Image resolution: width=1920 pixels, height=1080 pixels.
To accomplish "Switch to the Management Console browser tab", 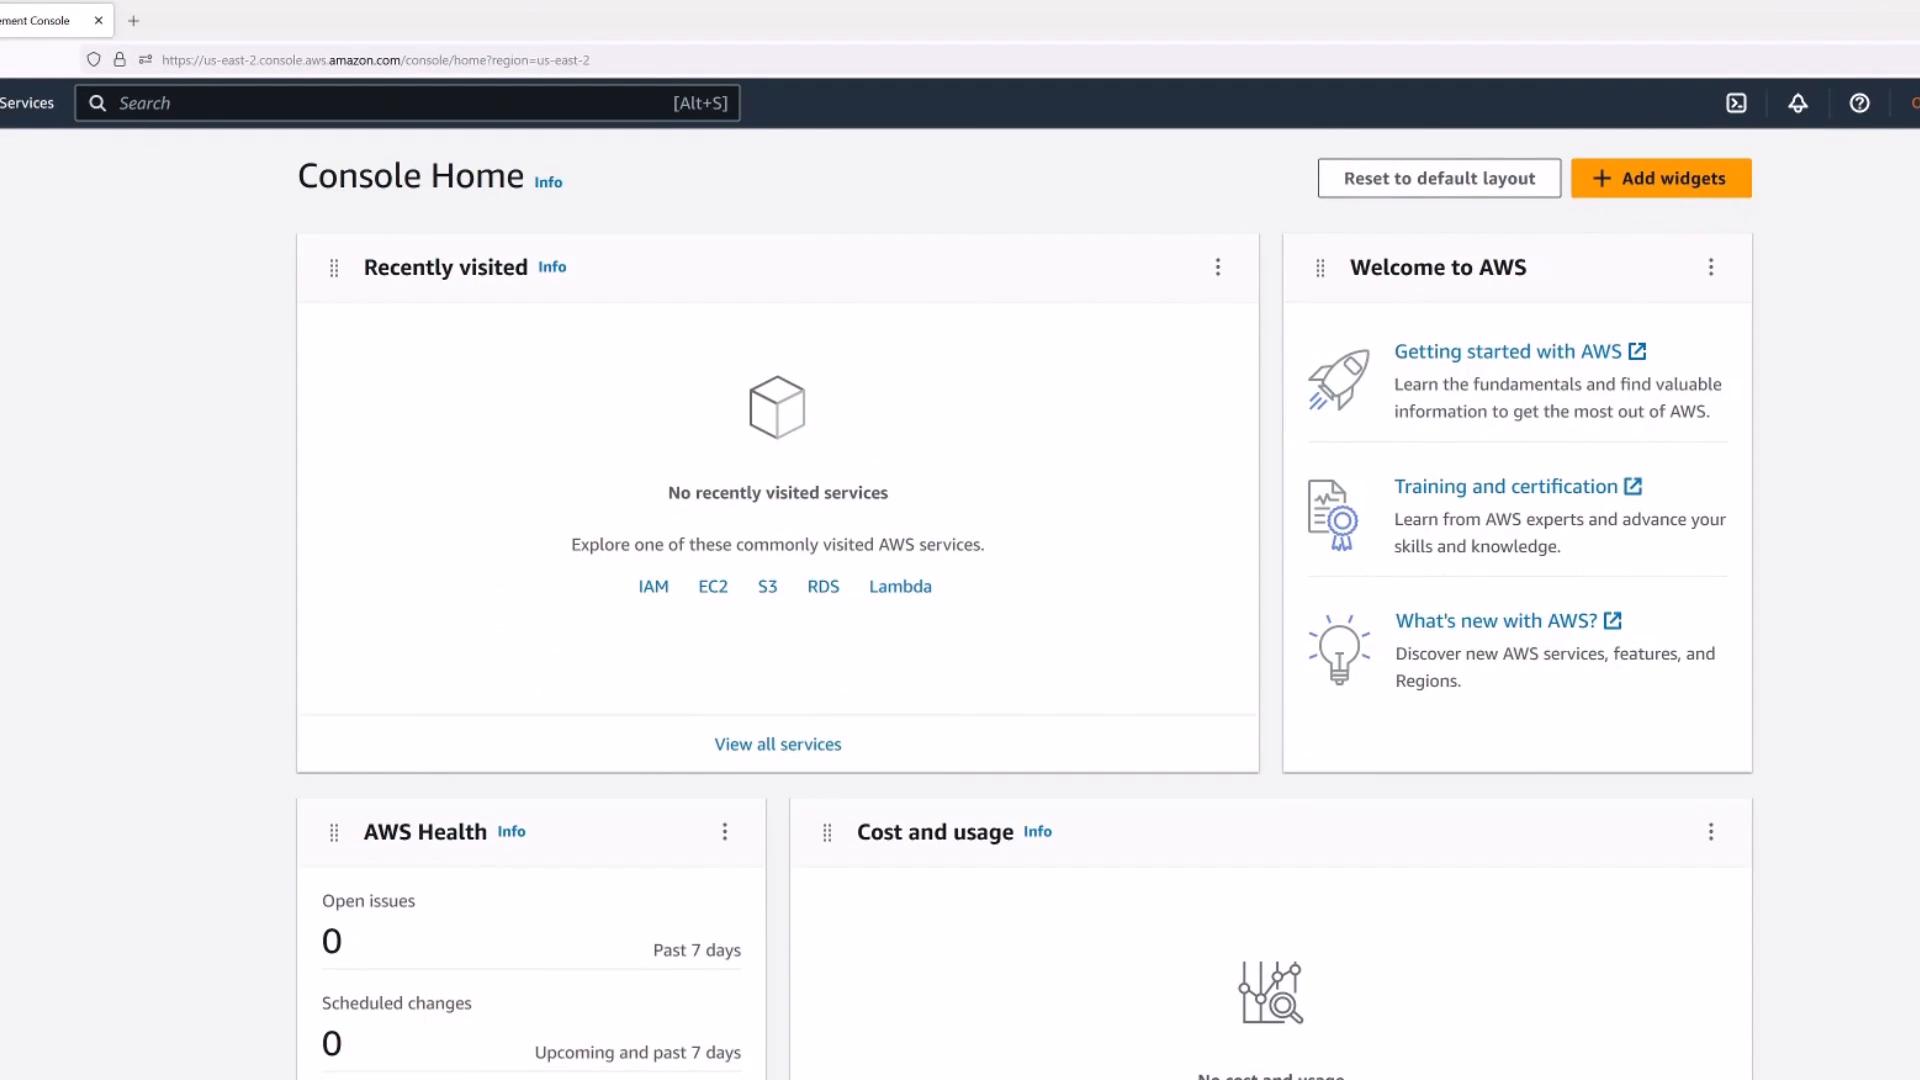I will (x=40, y=20).
